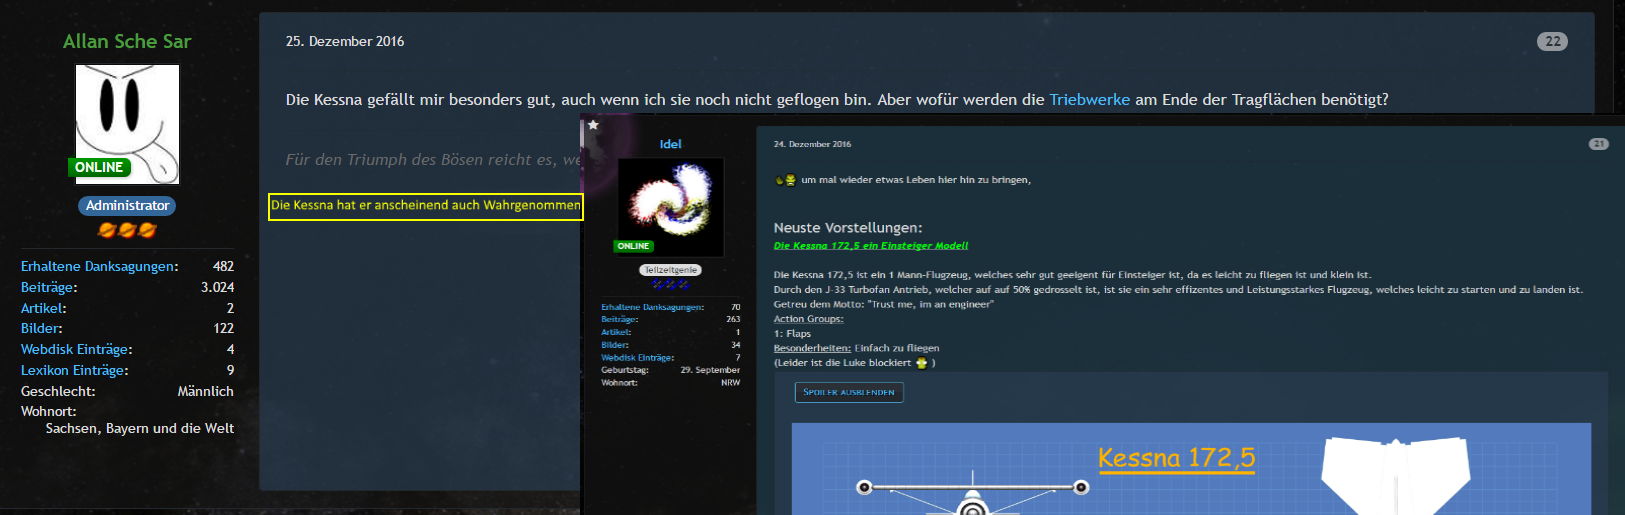Open Allan Sche Sar's Lexikon Einträge link

pos(74,370)
